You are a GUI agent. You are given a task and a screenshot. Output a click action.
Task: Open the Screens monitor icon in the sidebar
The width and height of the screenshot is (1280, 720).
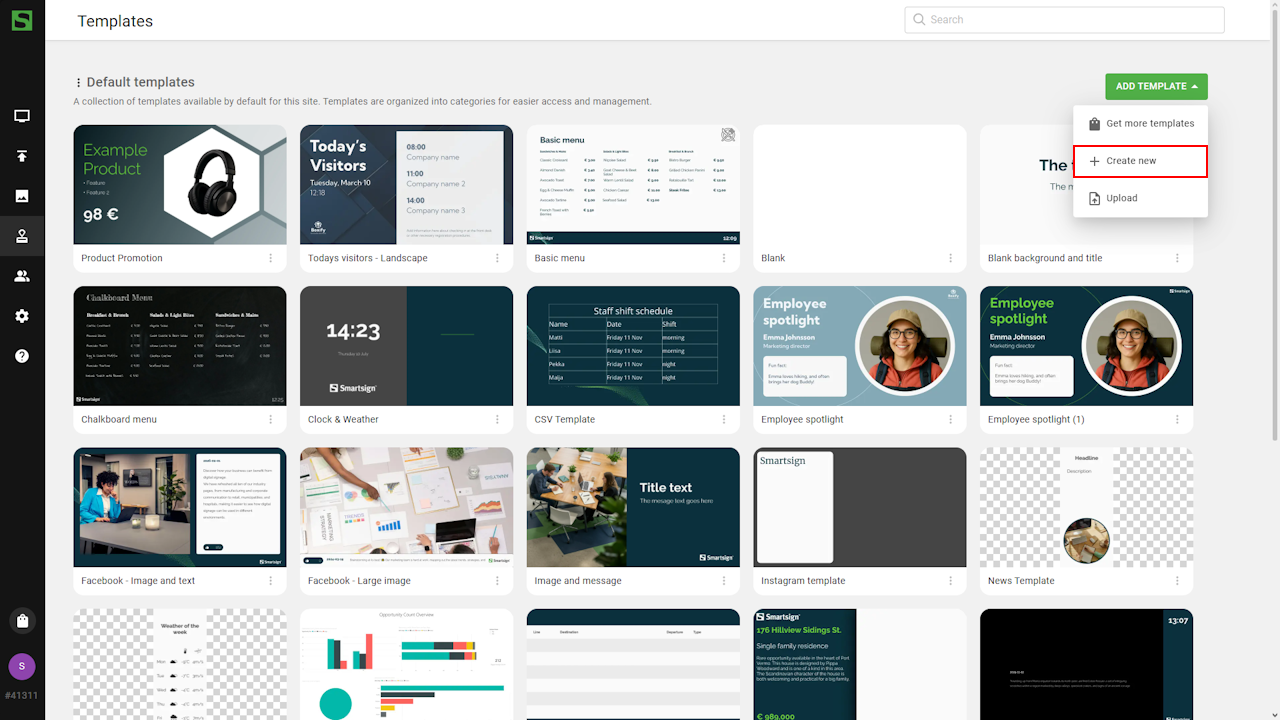(x=22, y=116)
